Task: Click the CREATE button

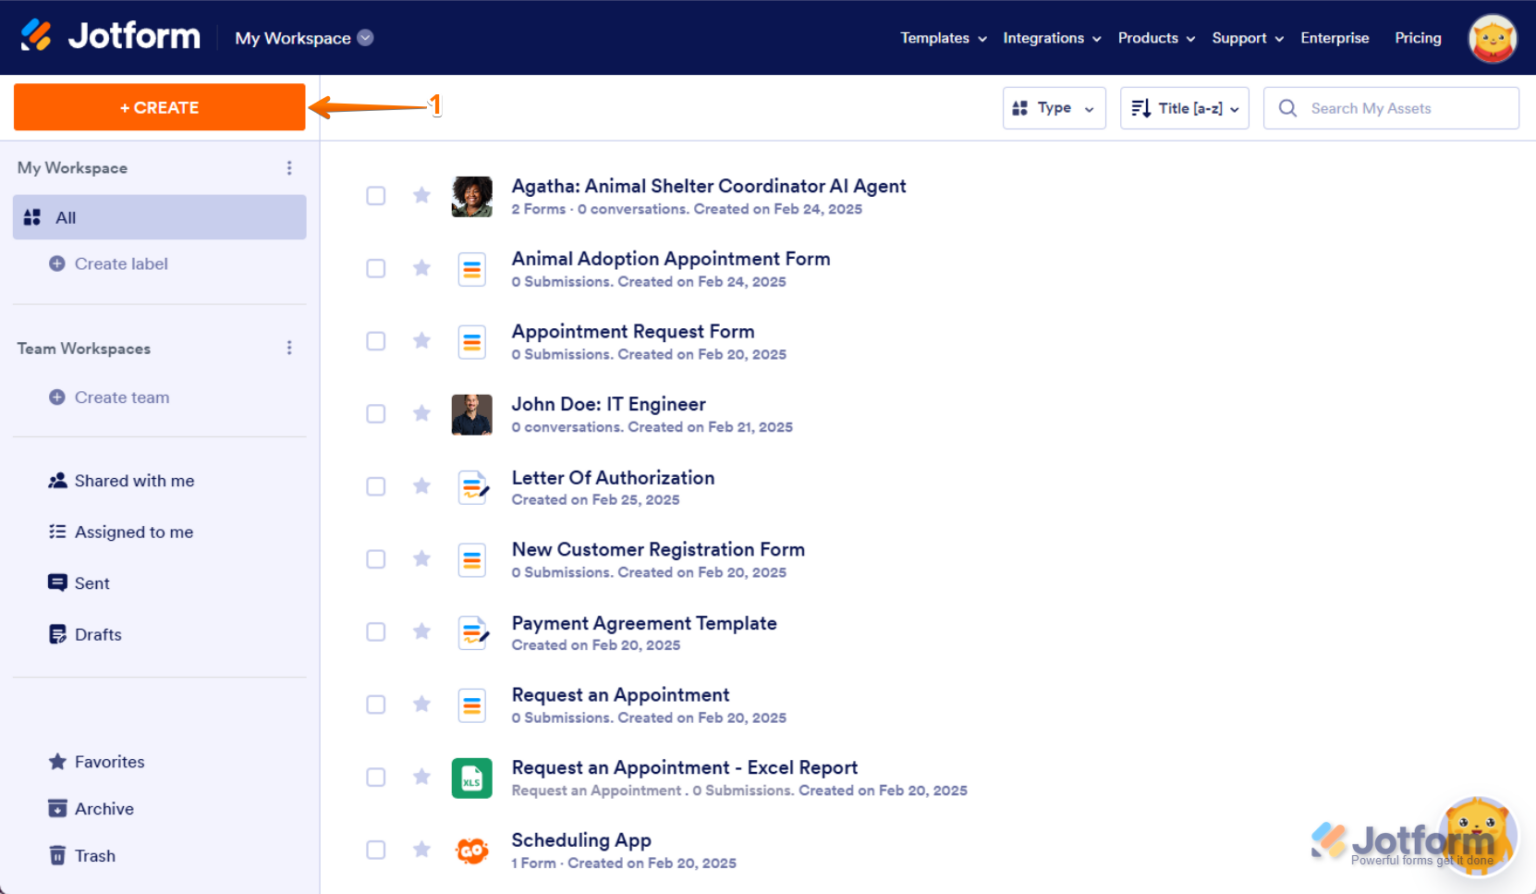Action: pyautogui.click(x=159, y=107)
